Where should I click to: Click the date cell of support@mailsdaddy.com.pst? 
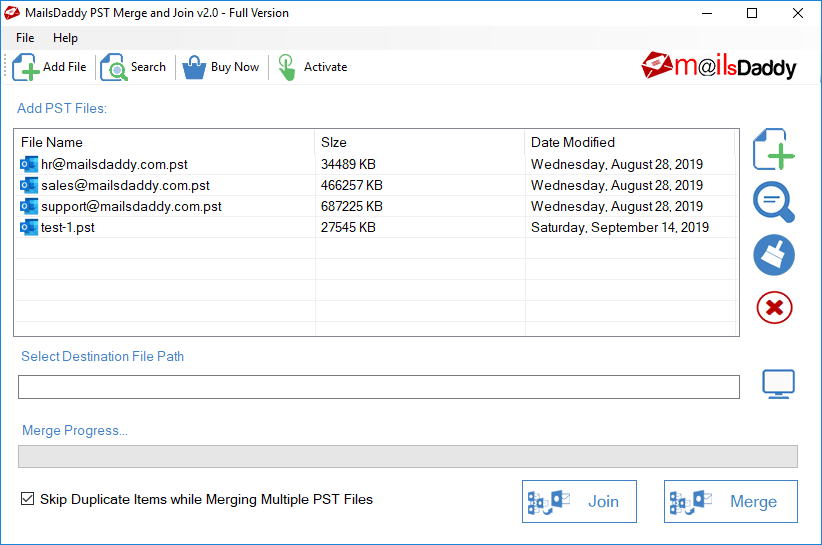coord(616,206)
